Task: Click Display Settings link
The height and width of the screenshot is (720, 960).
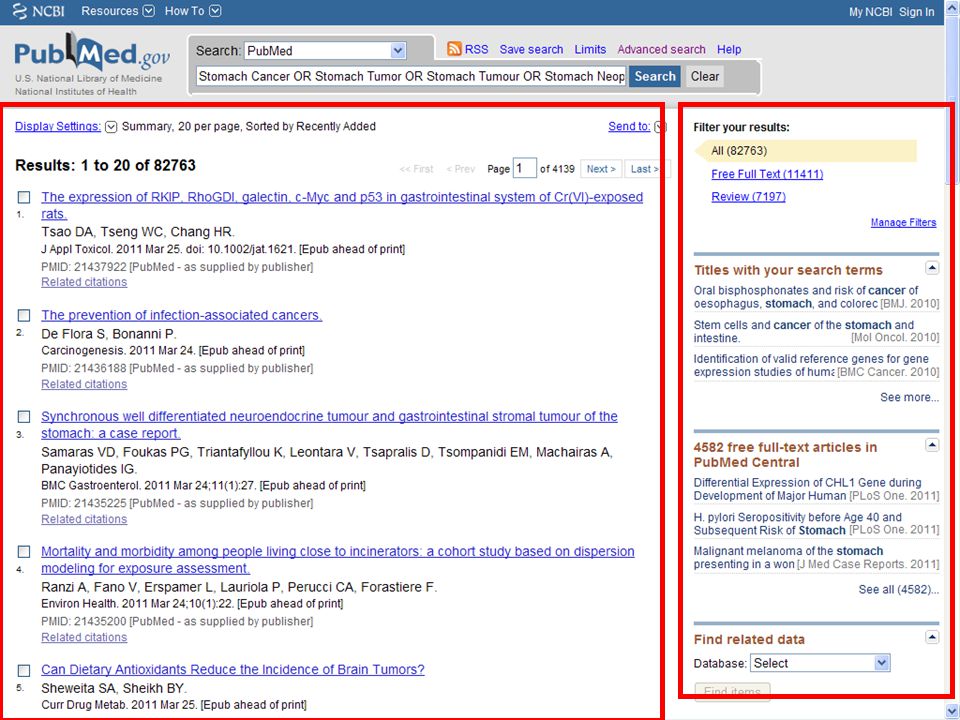Action: tap(58, 126)
